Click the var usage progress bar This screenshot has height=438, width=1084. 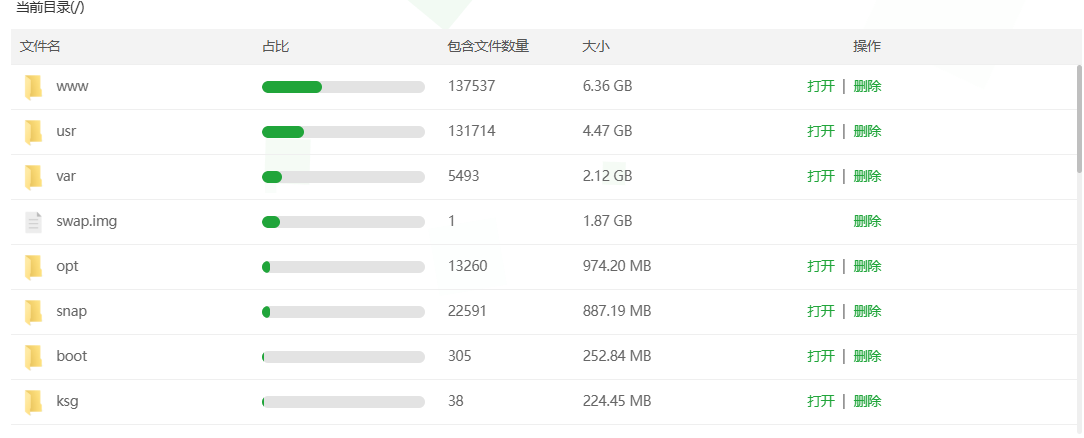coord(343,177)
